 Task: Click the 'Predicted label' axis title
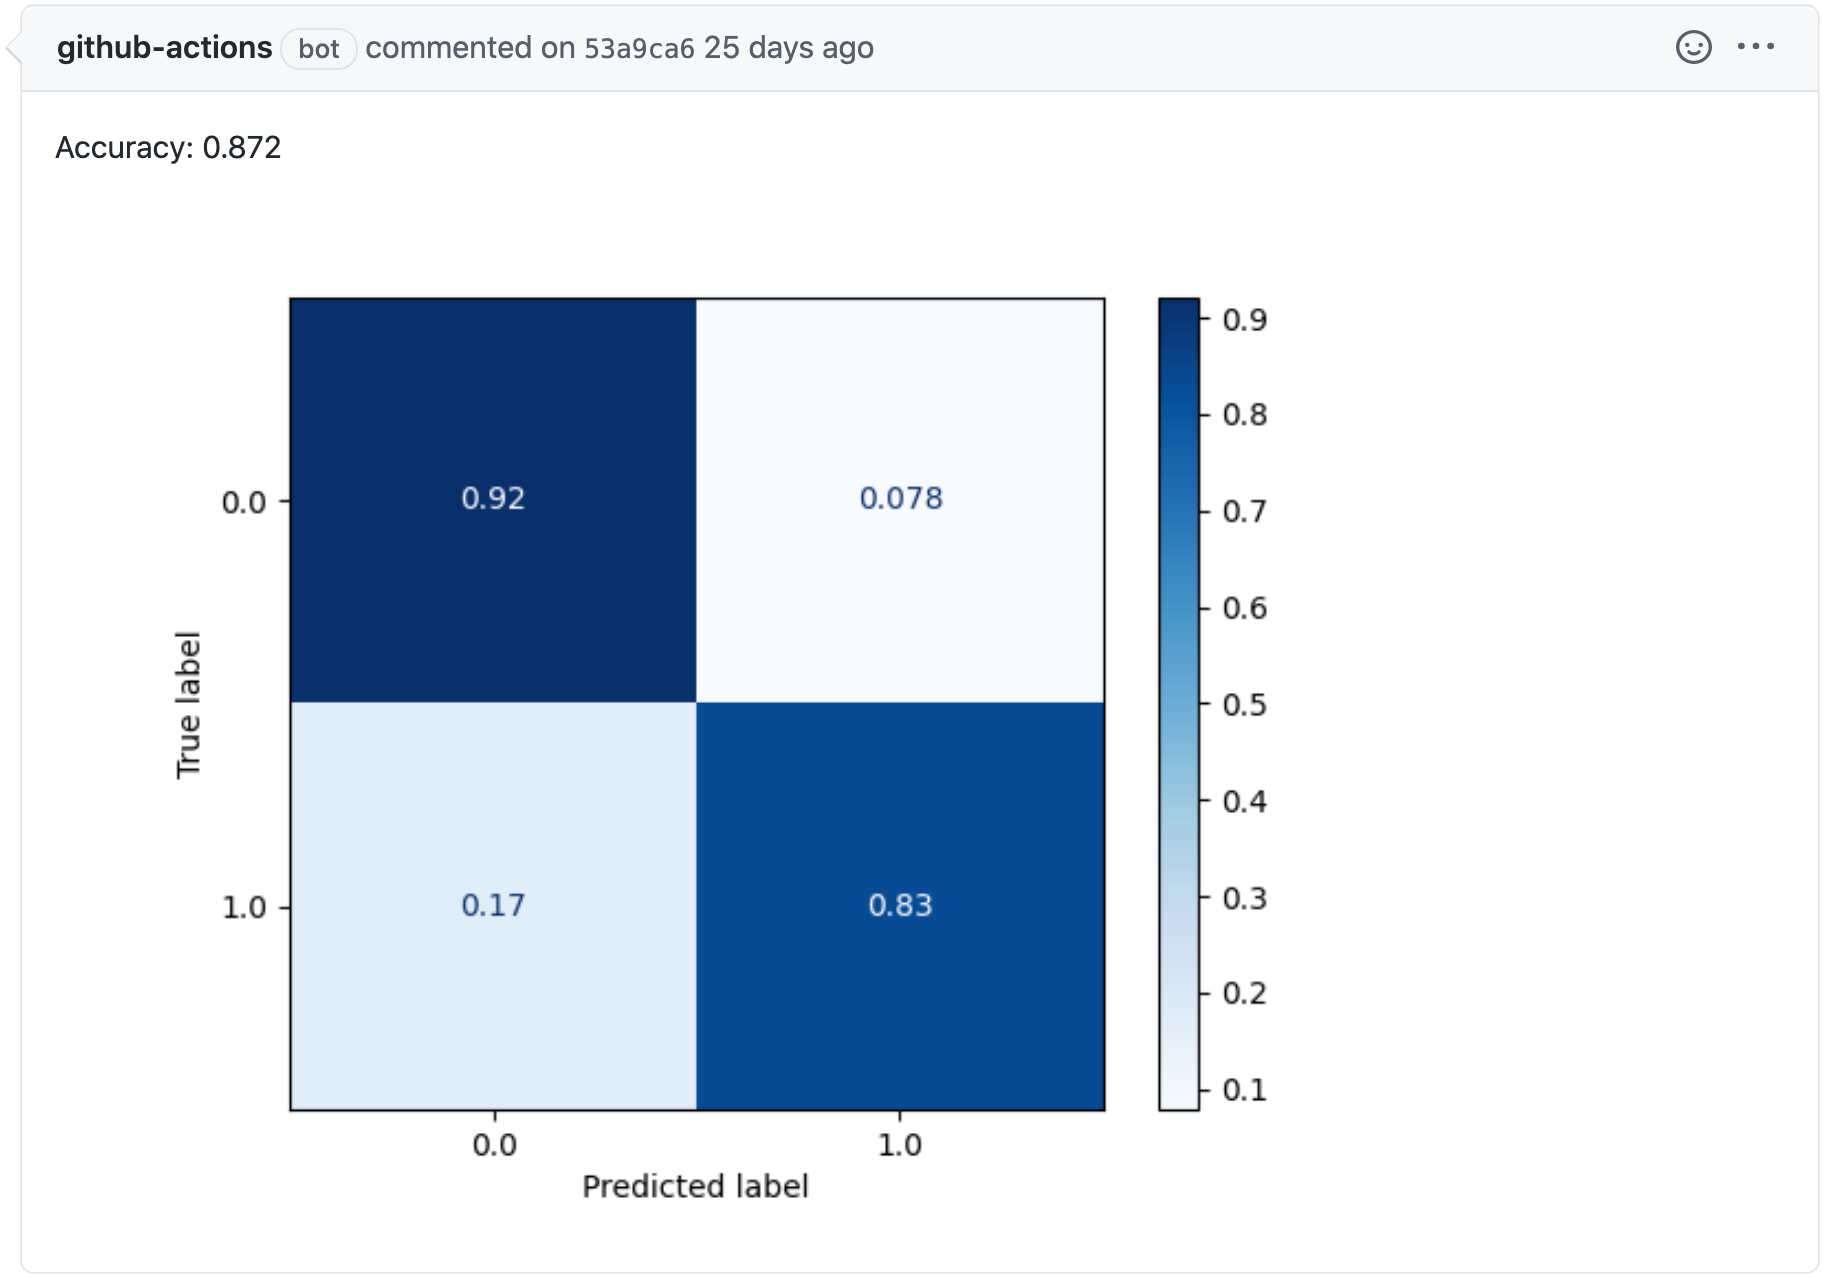(695, 1186)
